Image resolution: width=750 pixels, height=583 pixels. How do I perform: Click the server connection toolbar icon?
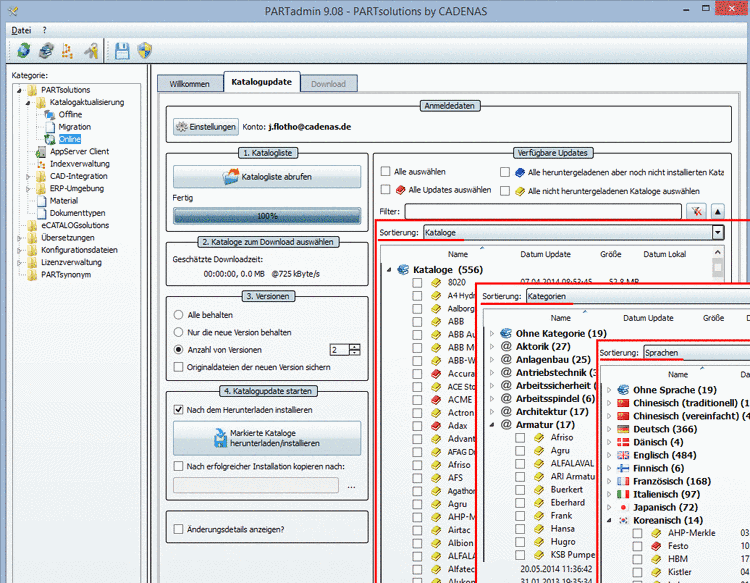click(x=46, y=50)
